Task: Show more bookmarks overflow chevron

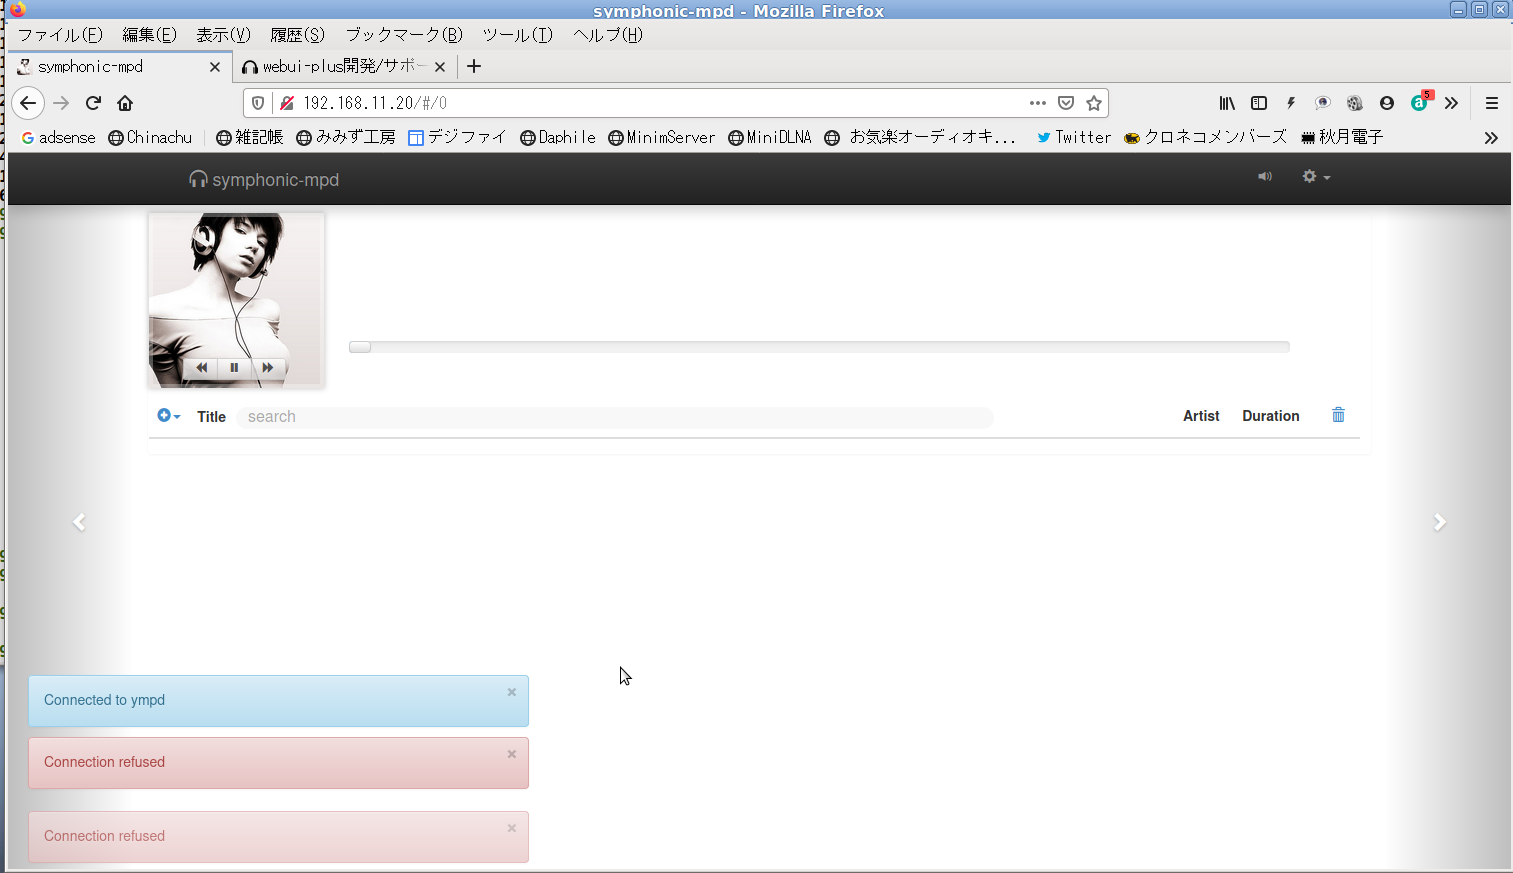Action: (1491, 138)
